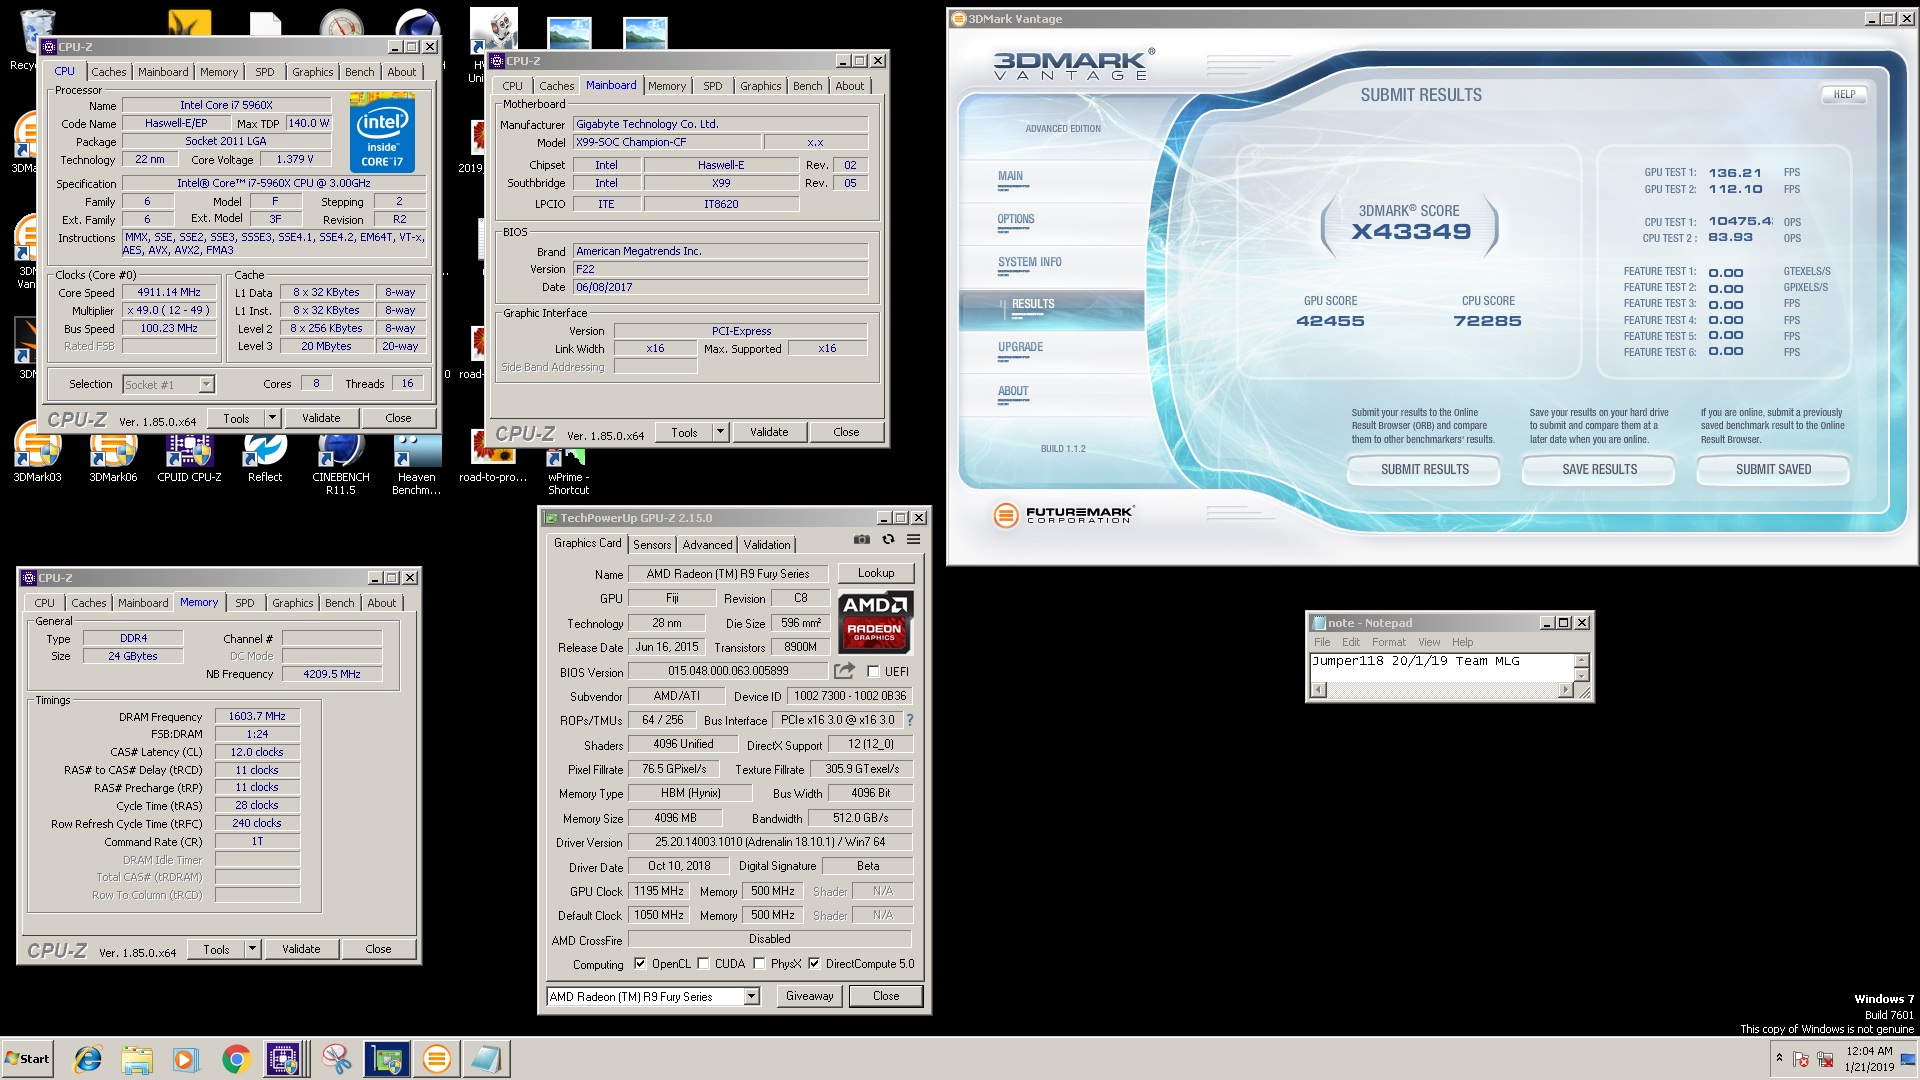Click the BIOS export share icon in GPU-Z
Viewport: 1920px width, 1080px height.
845,671
